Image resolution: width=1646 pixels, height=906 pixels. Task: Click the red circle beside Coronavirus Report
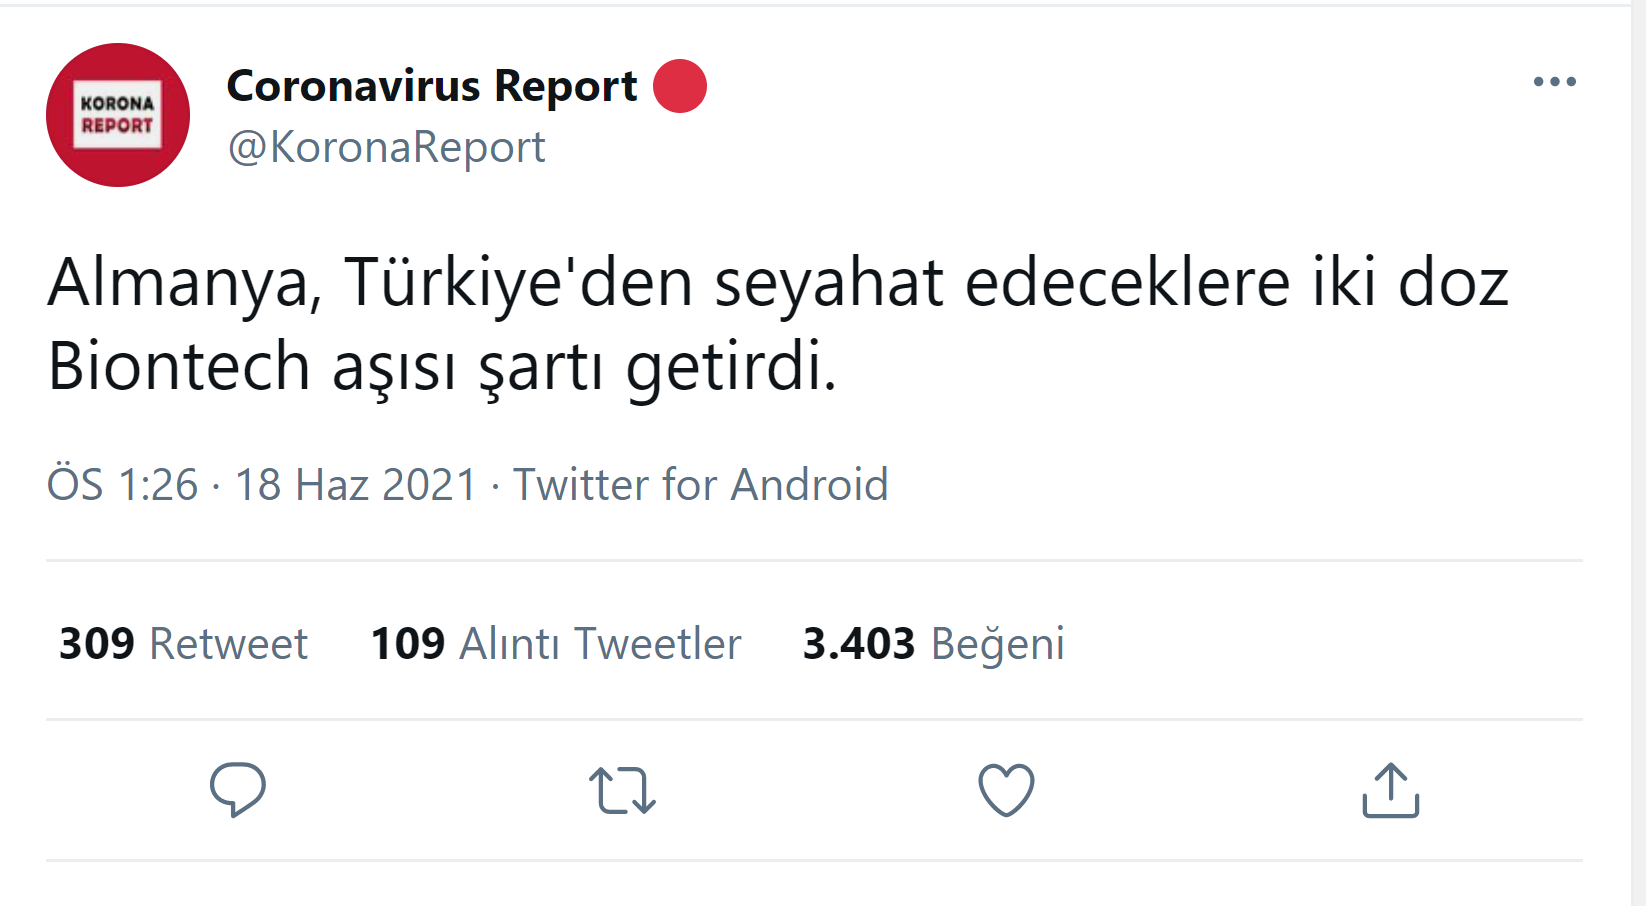pos(680,86)
